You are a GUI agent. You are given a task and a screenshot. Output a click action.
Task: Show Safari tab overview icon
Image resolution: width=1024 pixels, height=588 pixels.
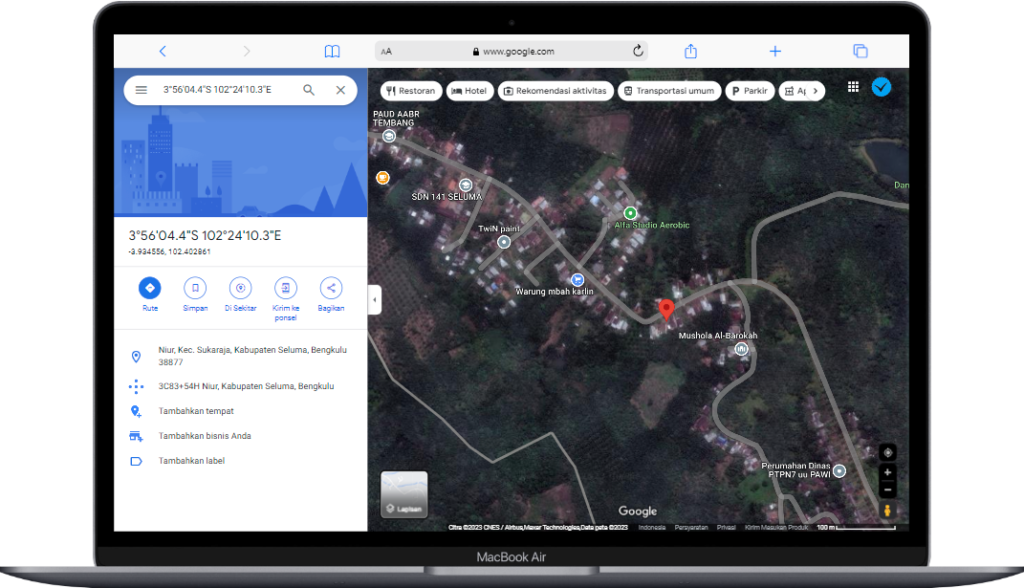(860, 51)
